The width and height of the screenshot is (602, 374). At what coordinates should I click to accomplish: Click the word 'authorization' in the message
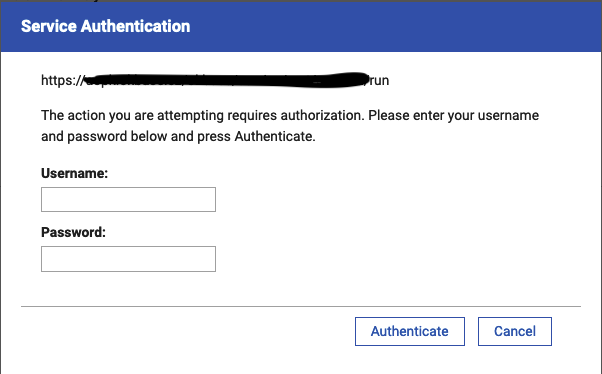[x=322, y=115]
